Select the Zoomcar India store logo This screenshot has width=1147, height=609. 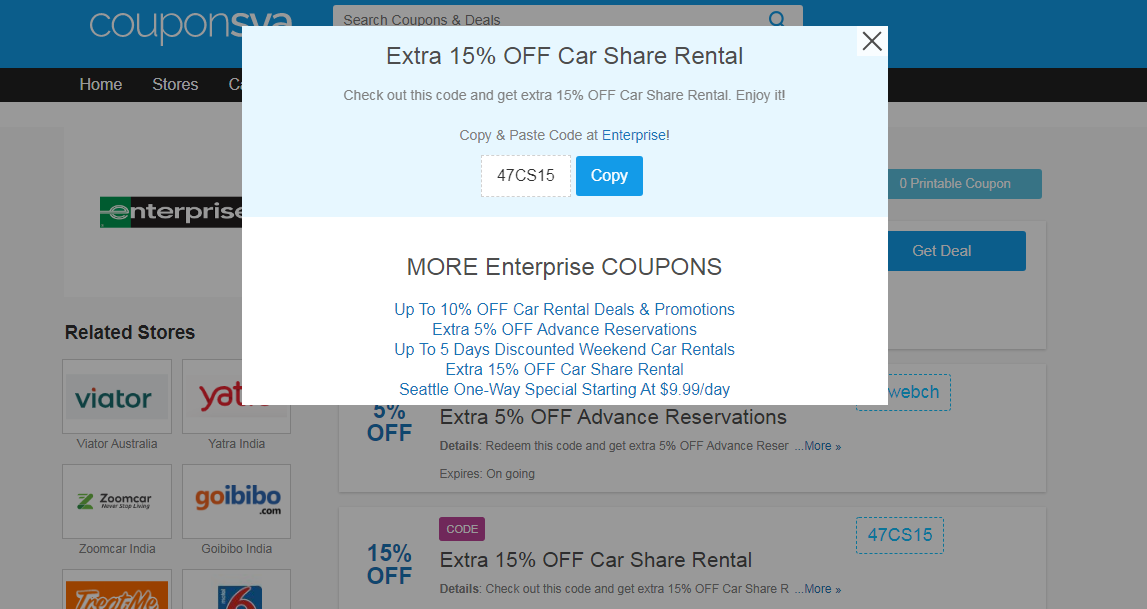117,501
